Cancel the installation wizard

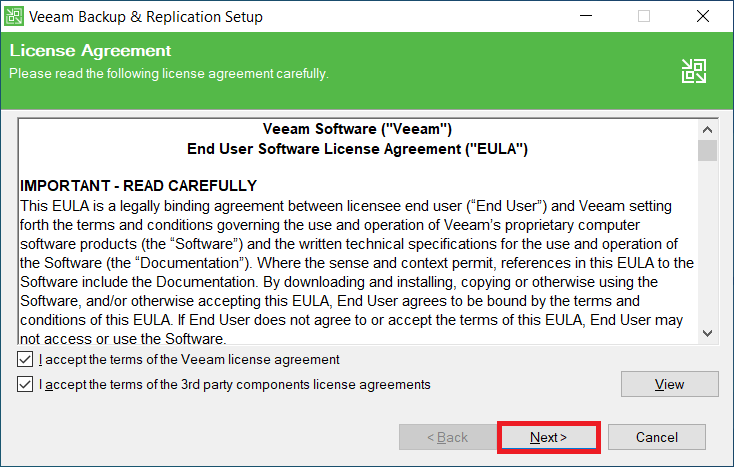[x=657, y=437]
